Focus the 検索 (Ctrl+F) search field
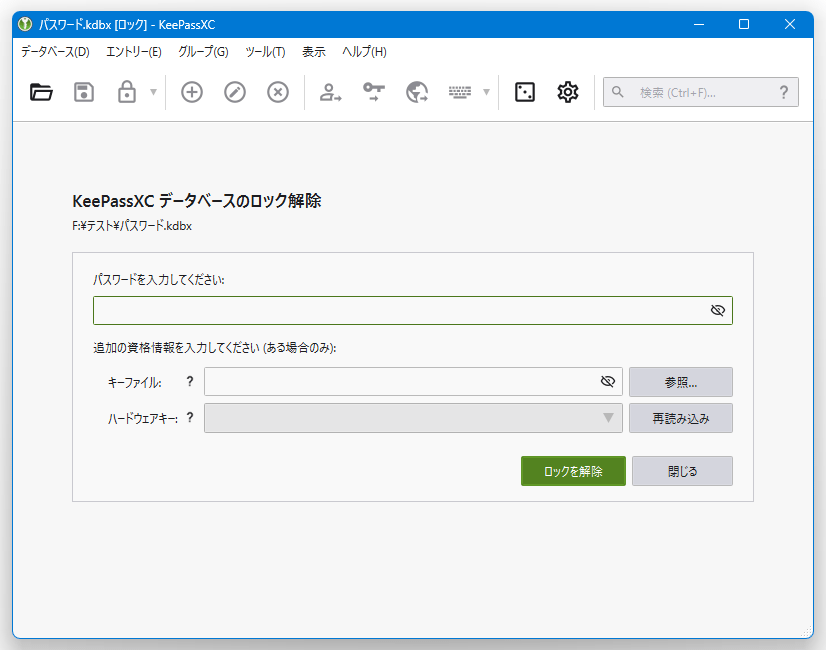This screenshot has height=650, width=826. pyautogui.click(x=701, y=92)
